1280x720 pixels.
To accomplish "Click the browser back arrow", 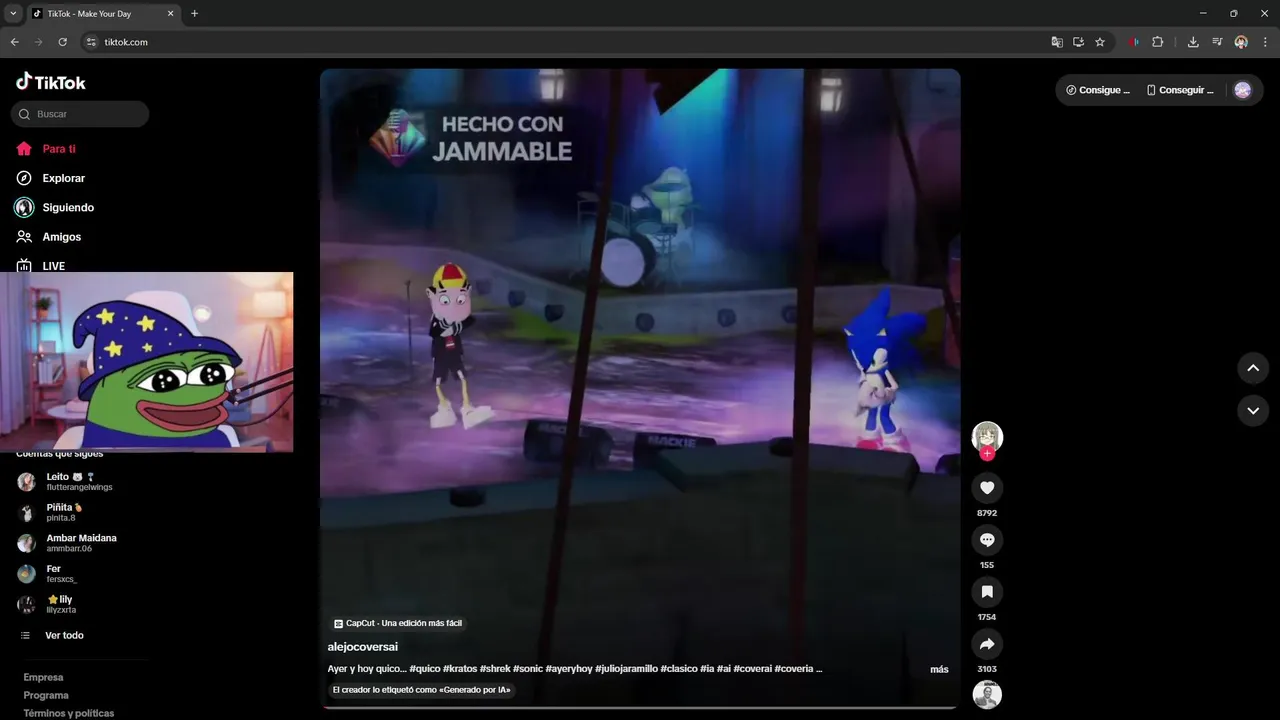I will coord(14,42).
